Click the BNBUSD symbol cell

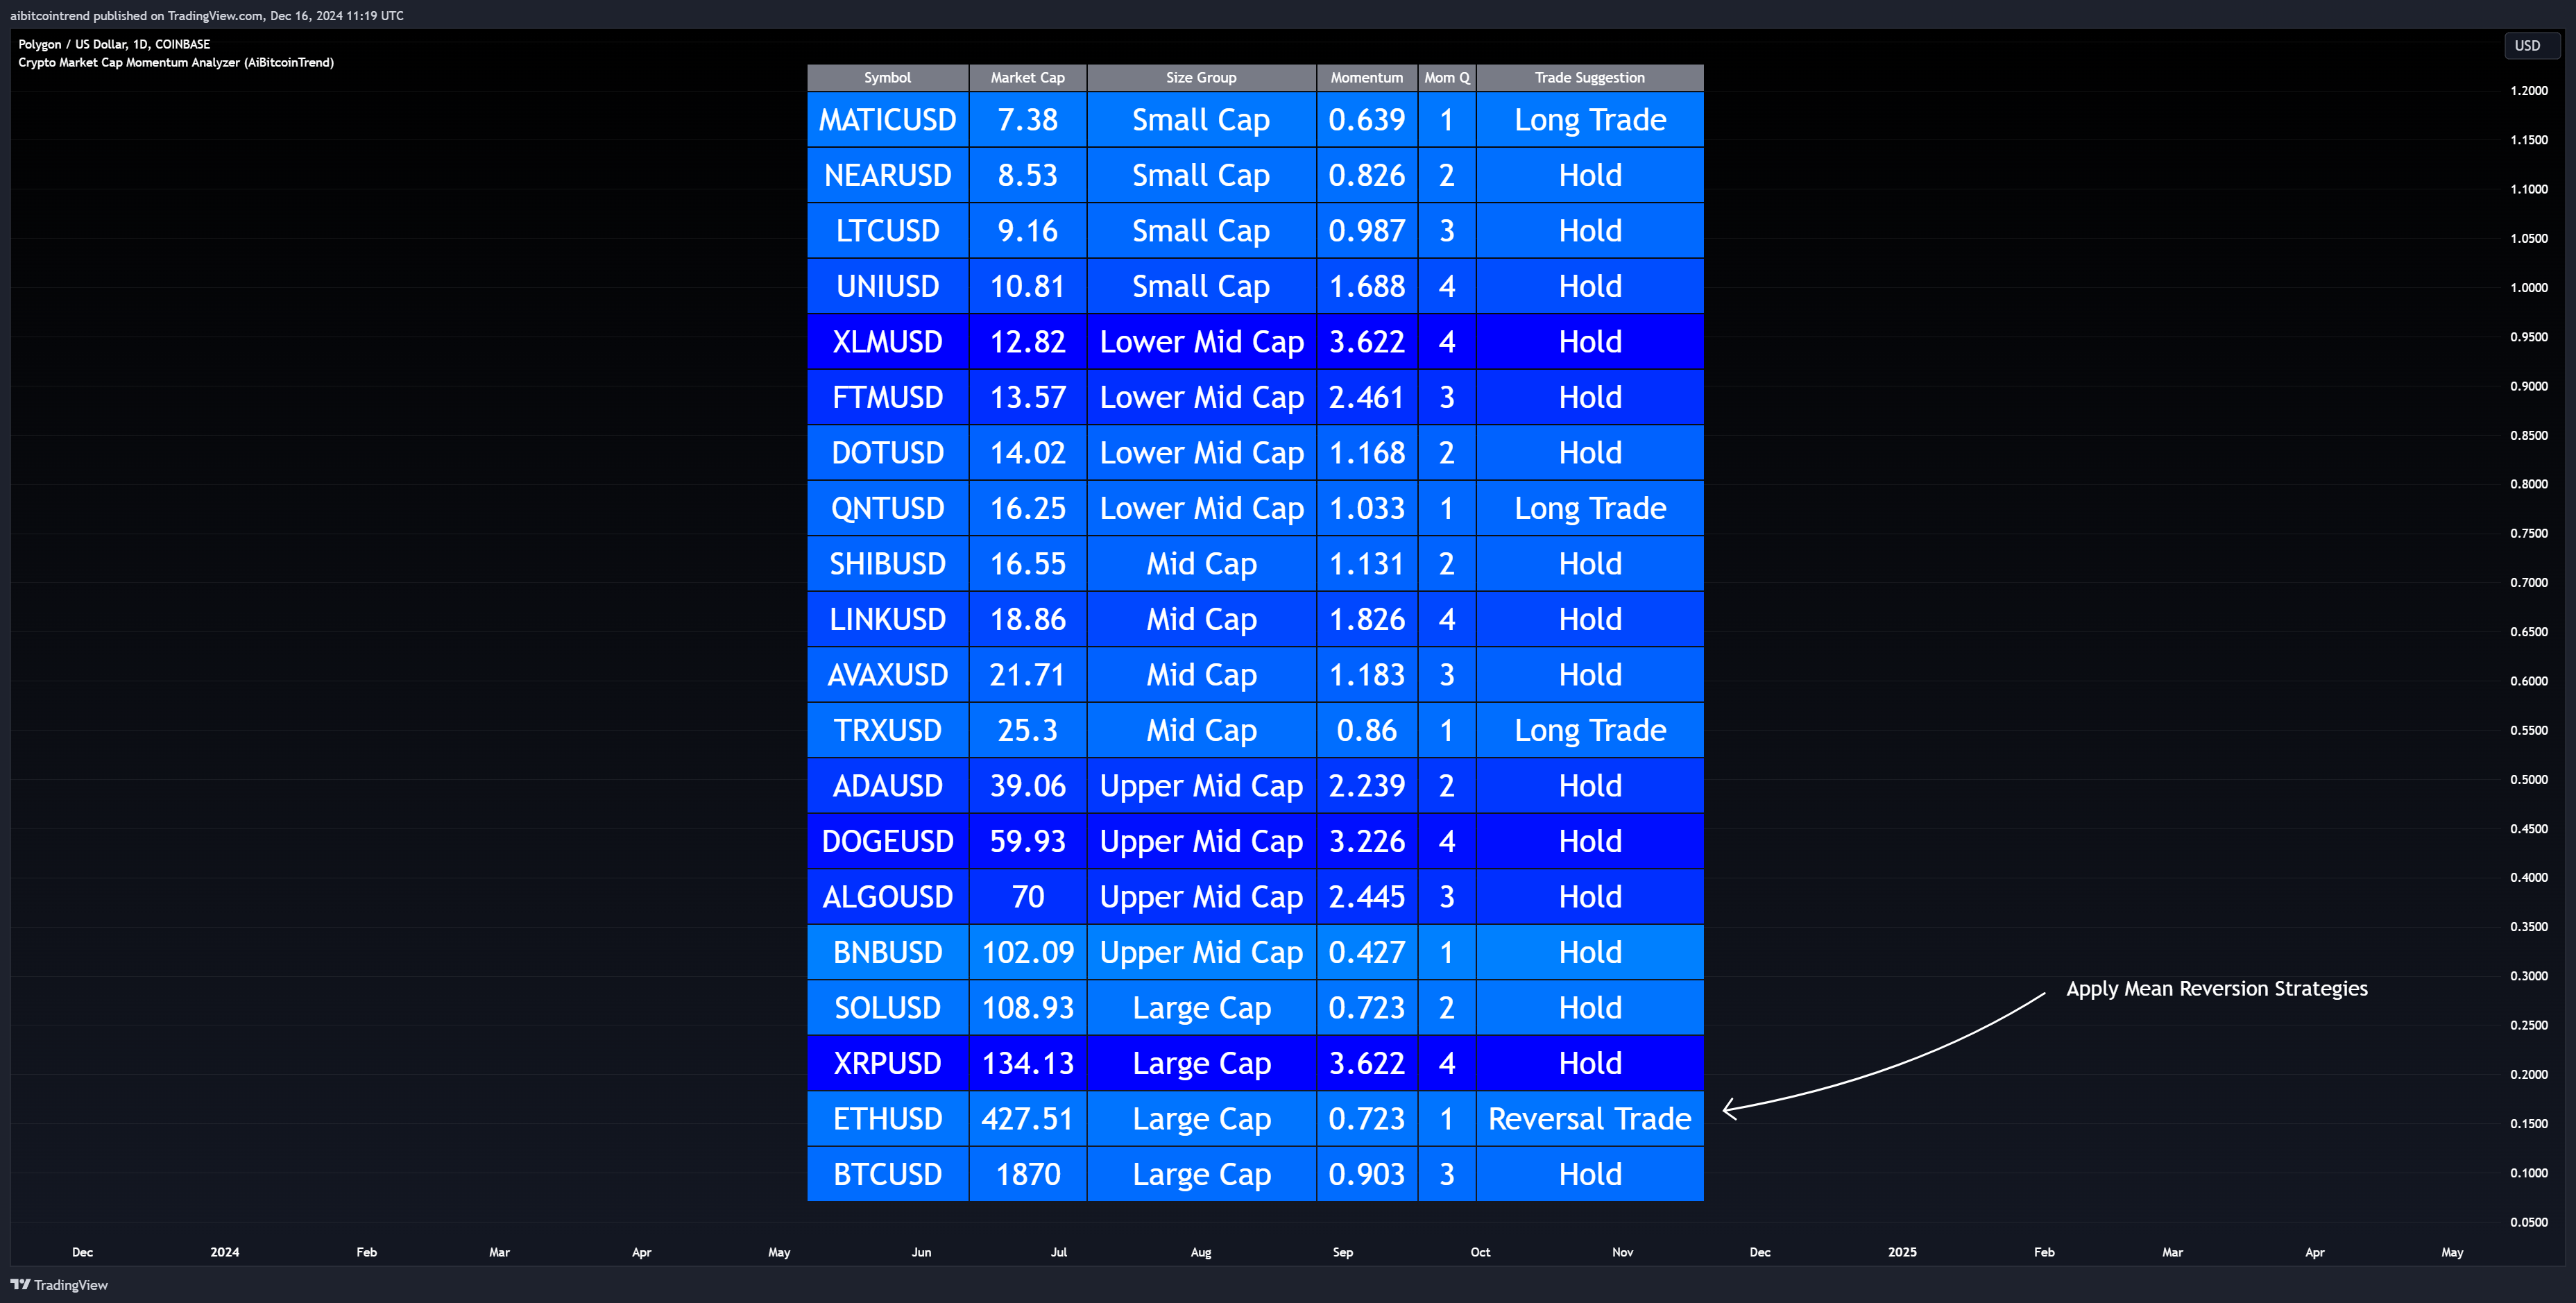pyautogui.click(x=888, y=952)
